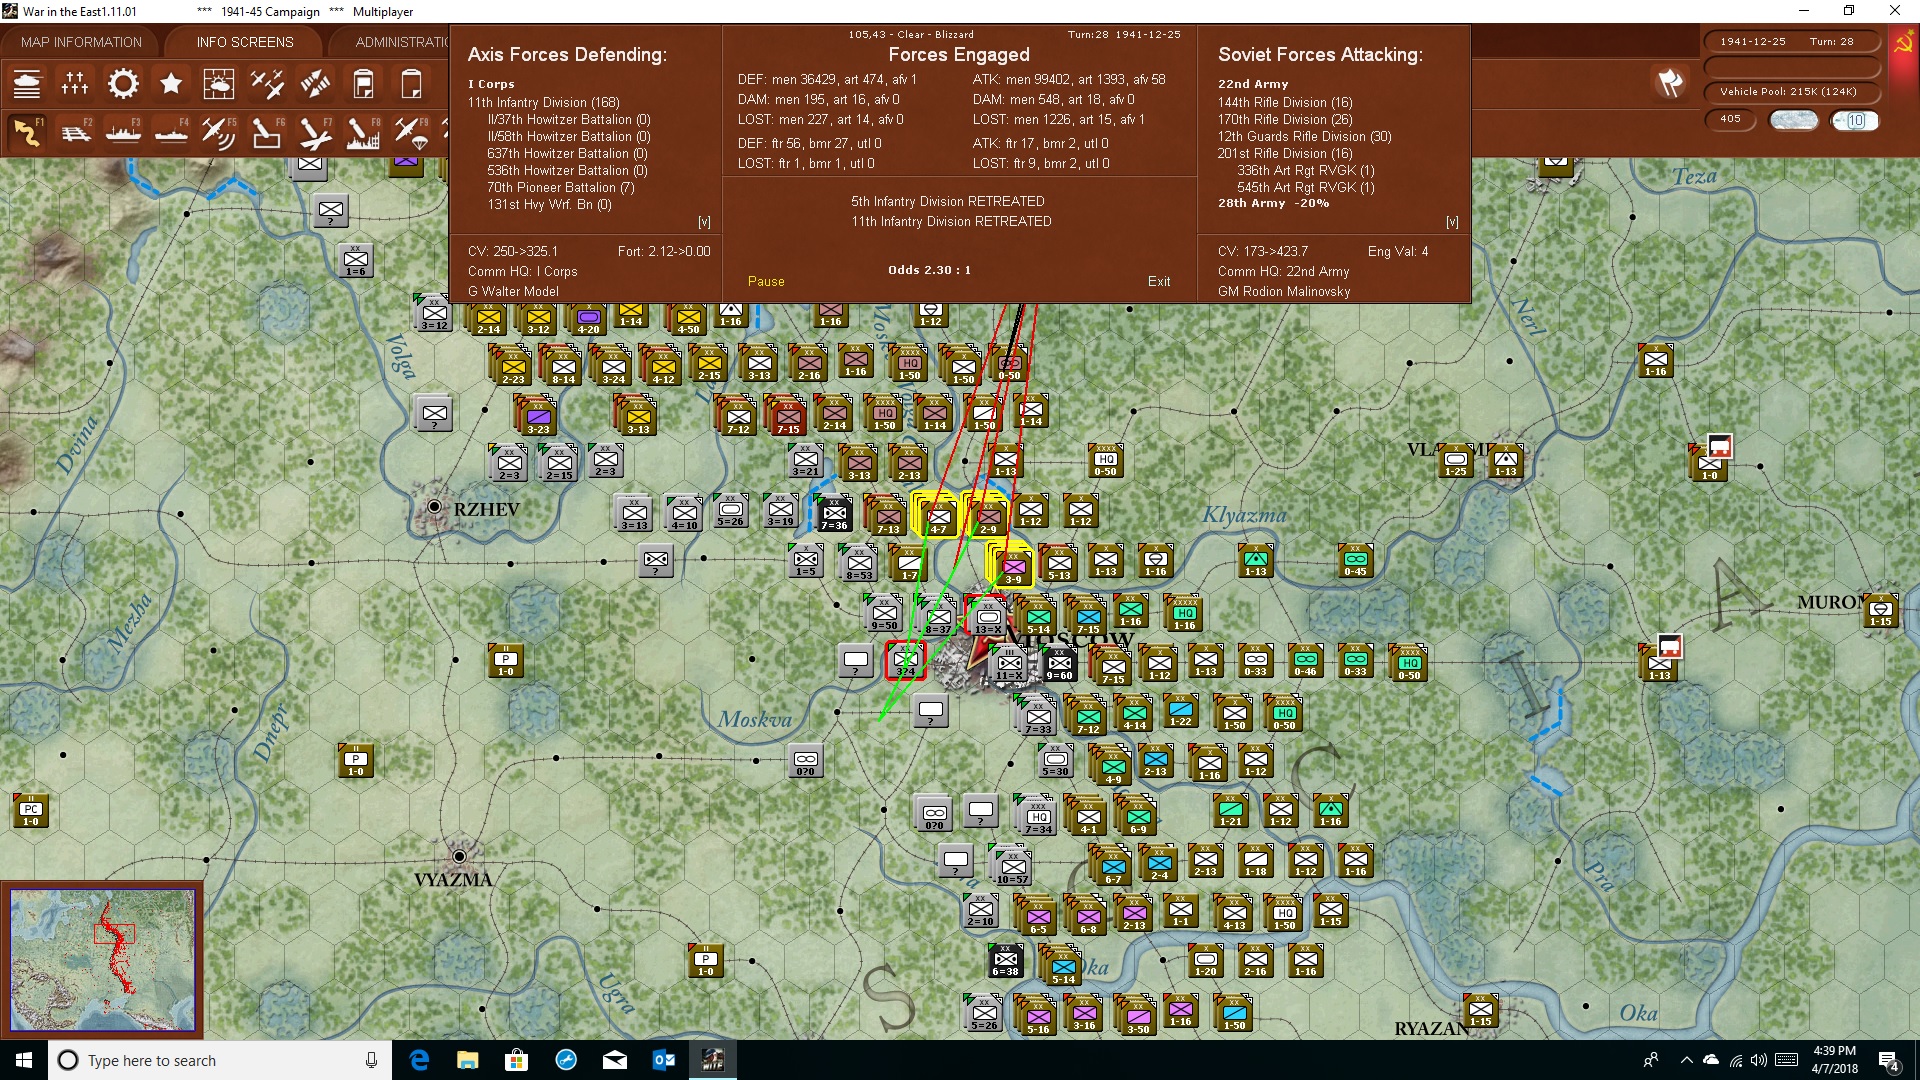Open the ADMINISTRATION tab
The height and width of the screenshot is (1080, 1920).
click(402, 42)
